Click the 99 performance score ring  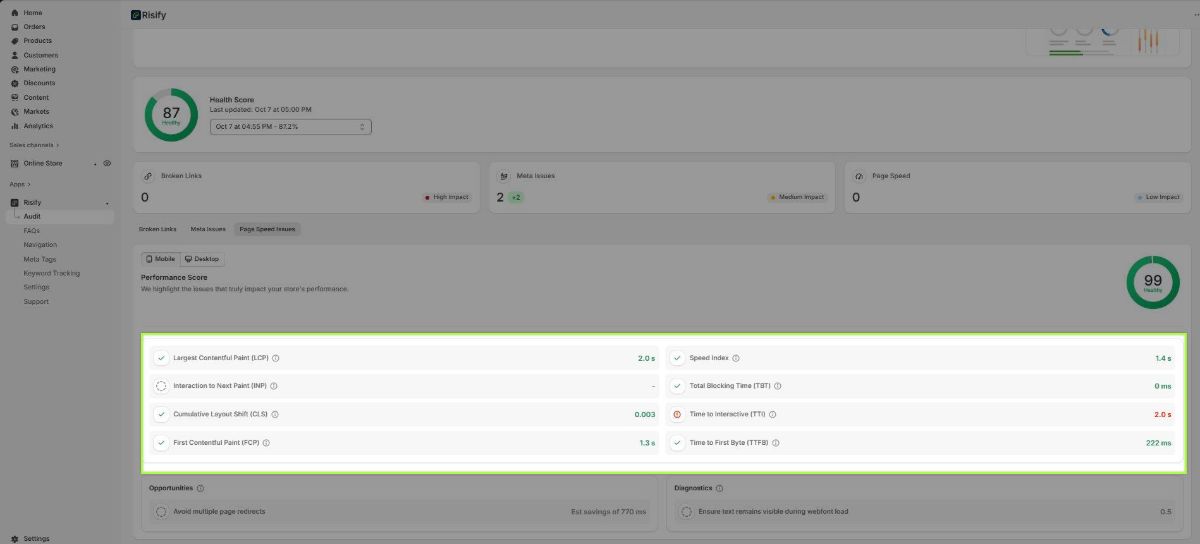[x=1152, y=283]
